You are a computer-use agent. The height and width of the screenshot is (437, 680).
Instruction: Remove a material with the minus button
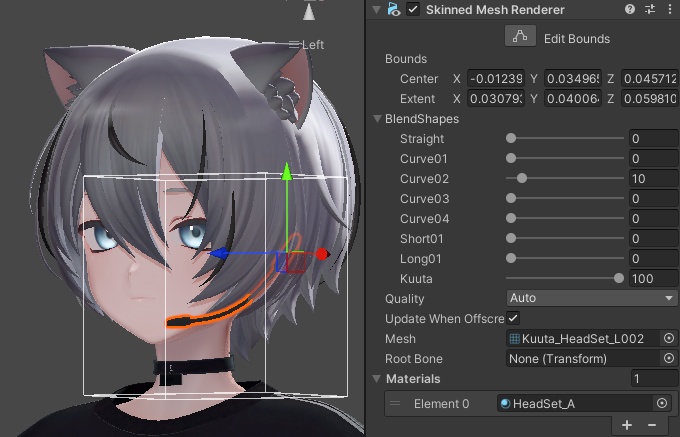(x=651, y=425)
